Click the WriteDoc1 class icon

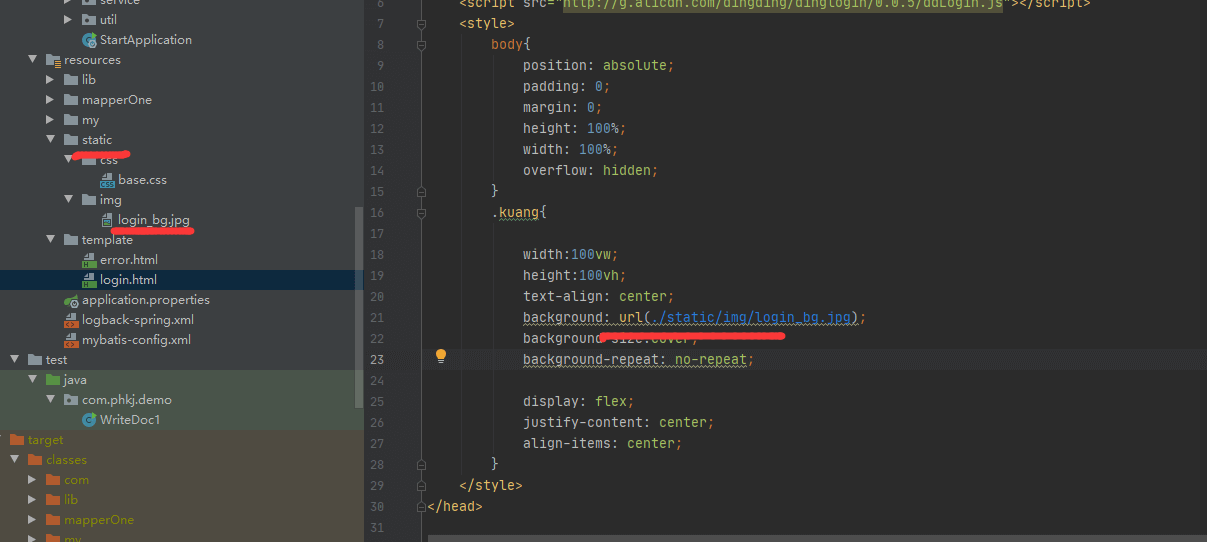pos(89,420)
